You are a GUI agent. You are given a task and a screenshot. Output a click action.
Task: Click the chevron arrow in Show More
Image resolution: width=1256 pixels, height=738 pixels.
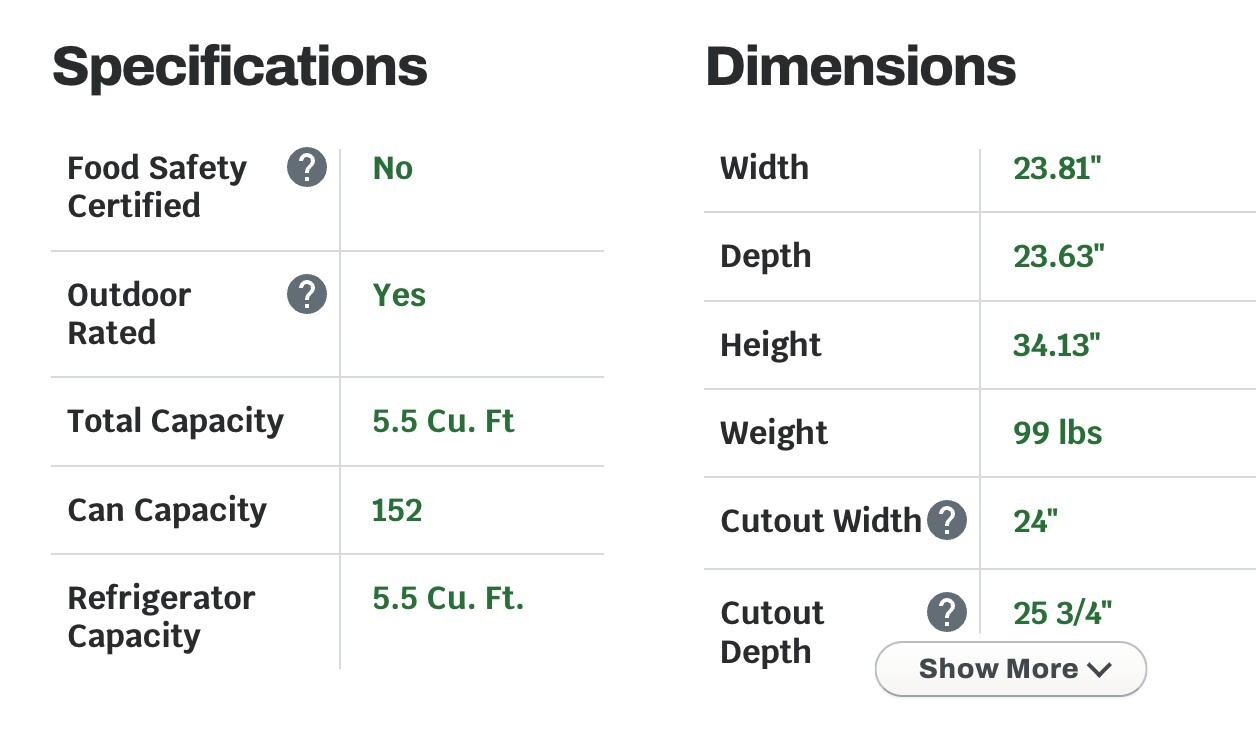point(1098,670)
